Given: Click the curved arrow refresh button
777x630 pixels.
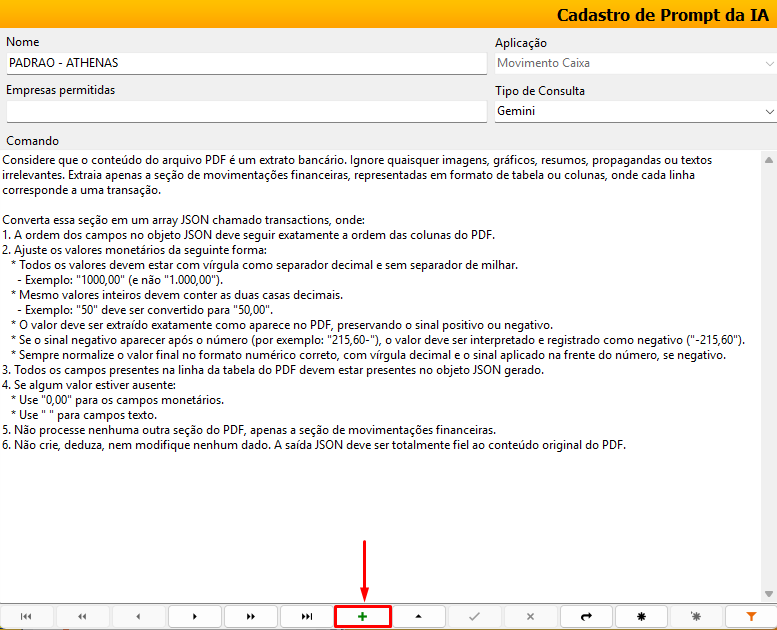Looking at the screenshot, I should click(x=586, y=617).
